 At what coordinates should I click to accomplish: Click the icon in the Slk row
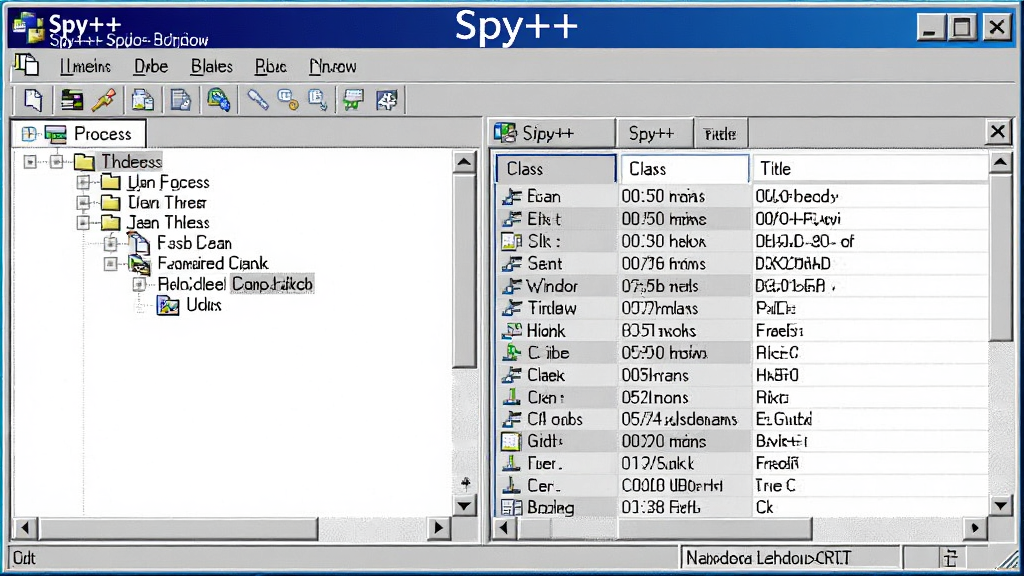[x=511, y=242]
